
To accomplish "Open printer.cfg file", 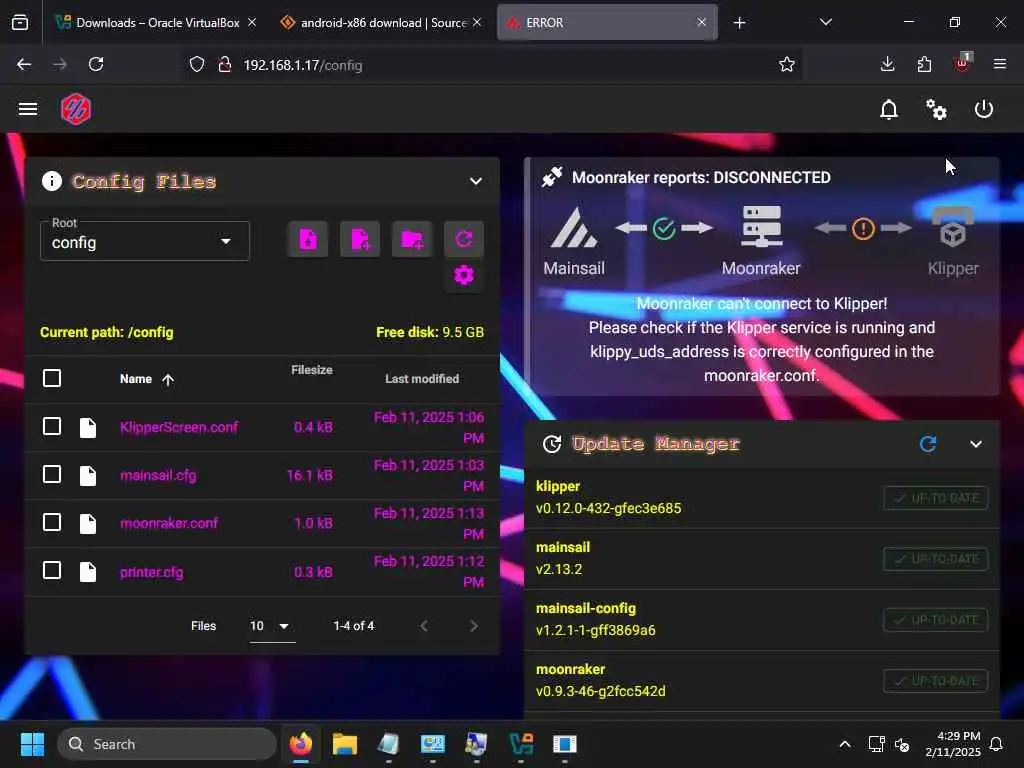I will [x=152, y=572].
